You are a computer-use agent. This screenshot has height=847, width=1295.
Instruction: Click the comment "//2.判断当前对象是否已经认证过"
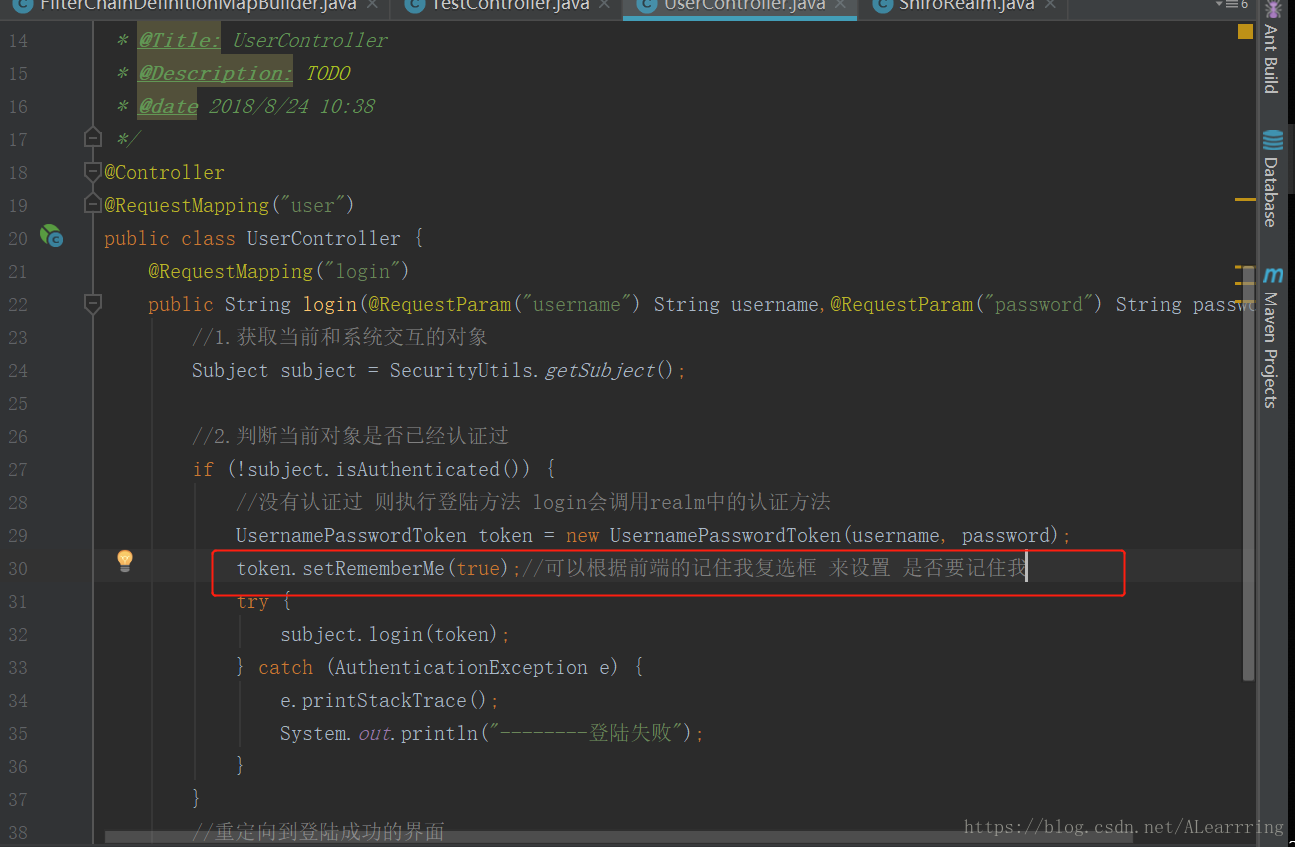pyautogui.click(x=351, y=436)
